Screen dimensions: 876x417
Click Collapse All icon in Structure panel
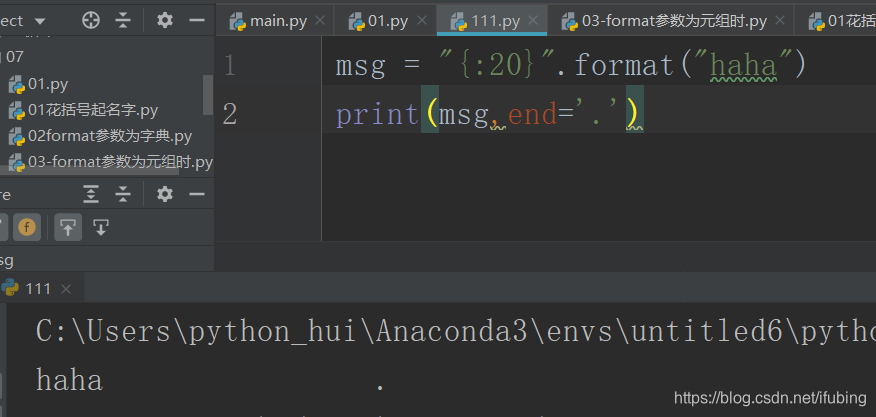click(x=123, y=195)
